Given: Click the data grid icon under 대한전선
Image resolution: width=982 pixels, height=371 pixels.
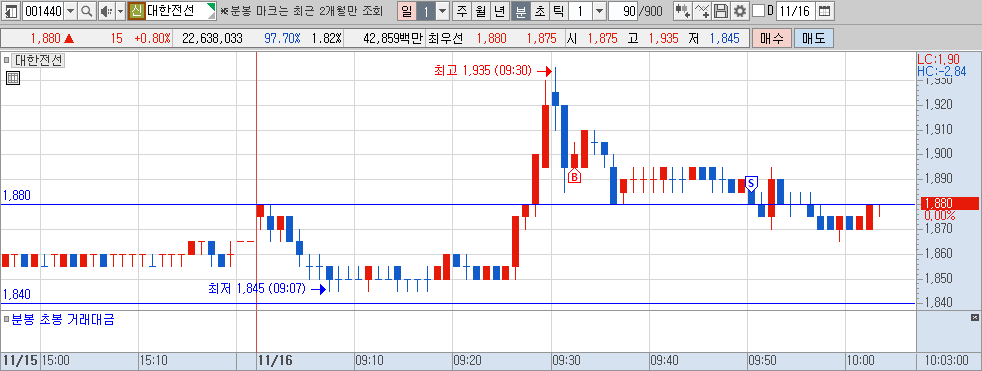Looking at the screenshot, I should tap(13, 78).
